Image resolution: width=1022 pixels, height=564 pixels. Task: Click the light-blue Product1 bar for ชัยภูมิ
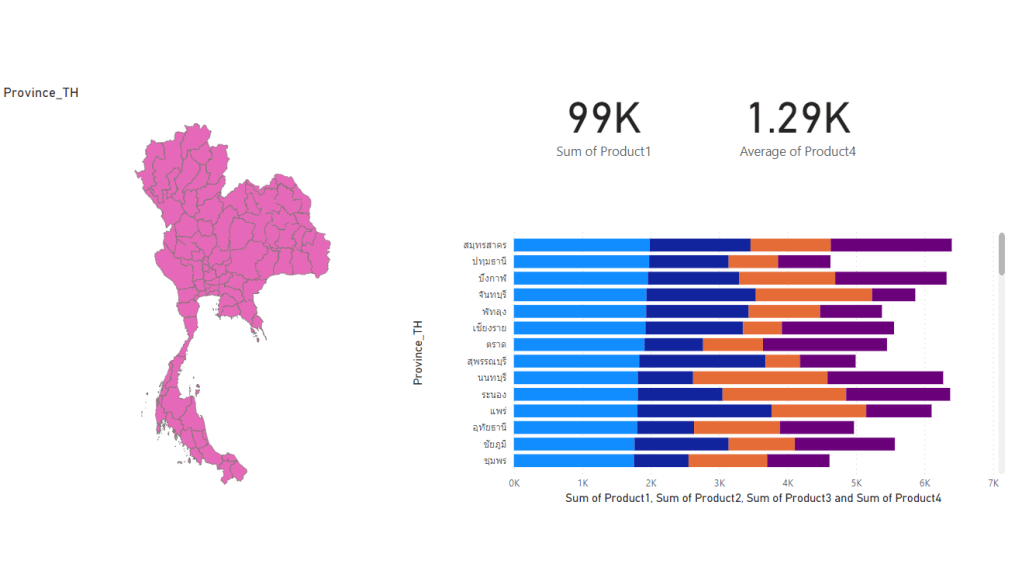574,444
